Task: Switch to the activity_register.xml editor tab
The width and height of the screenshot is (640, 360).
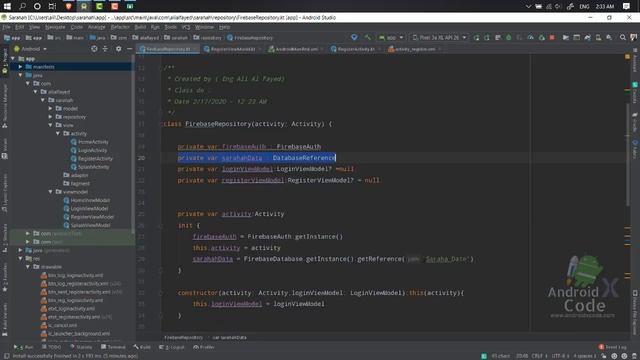Action: [x=414, y=49]
